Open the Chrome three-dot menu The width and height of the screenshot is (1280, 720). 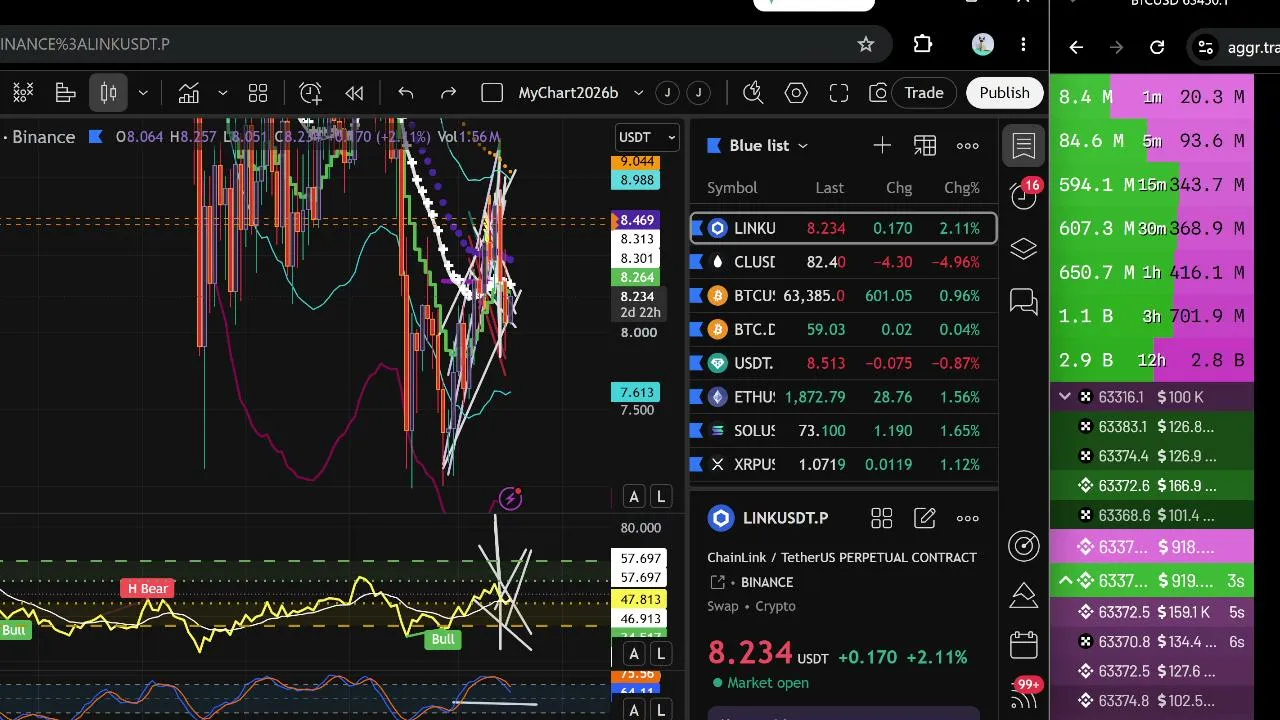pos(1023,44)
